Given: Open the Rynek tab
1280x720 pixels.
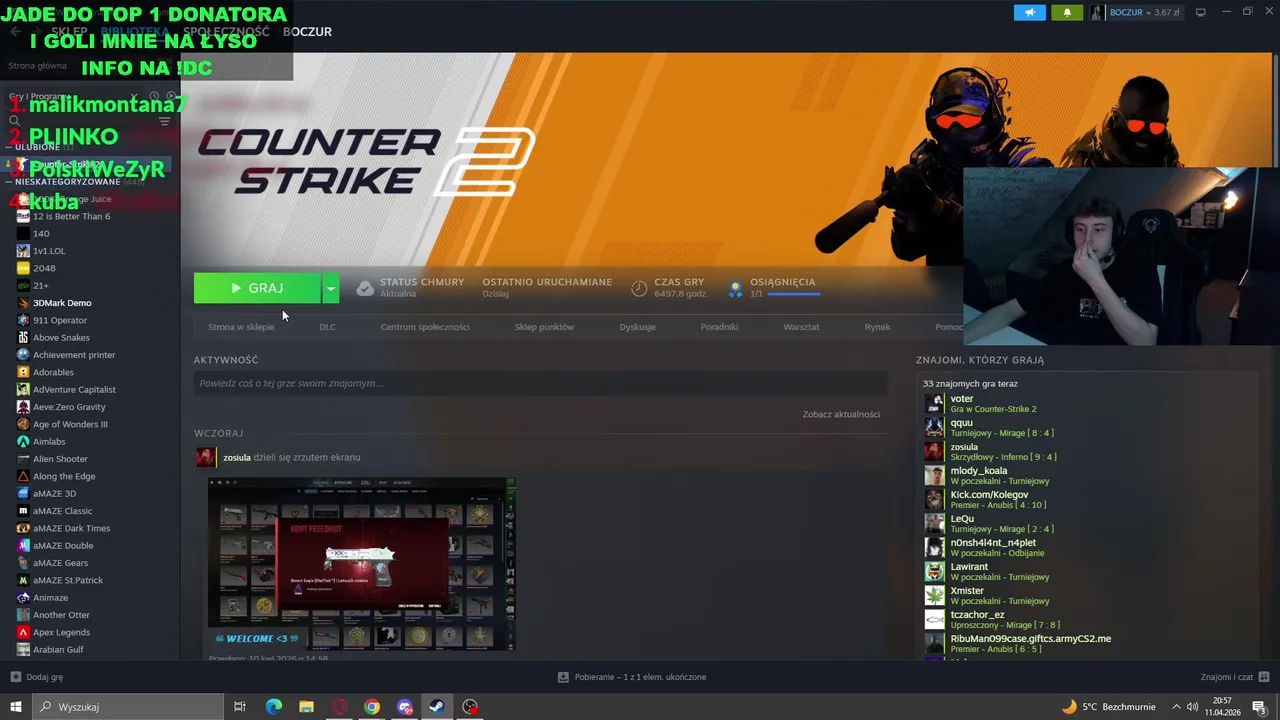Looking at the screenshot, I should coord(877,327).
